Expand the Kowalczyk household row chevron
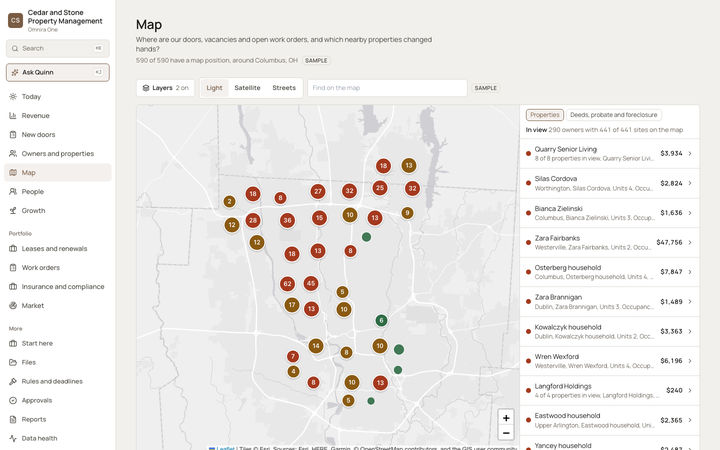 [x=690, y=331]
